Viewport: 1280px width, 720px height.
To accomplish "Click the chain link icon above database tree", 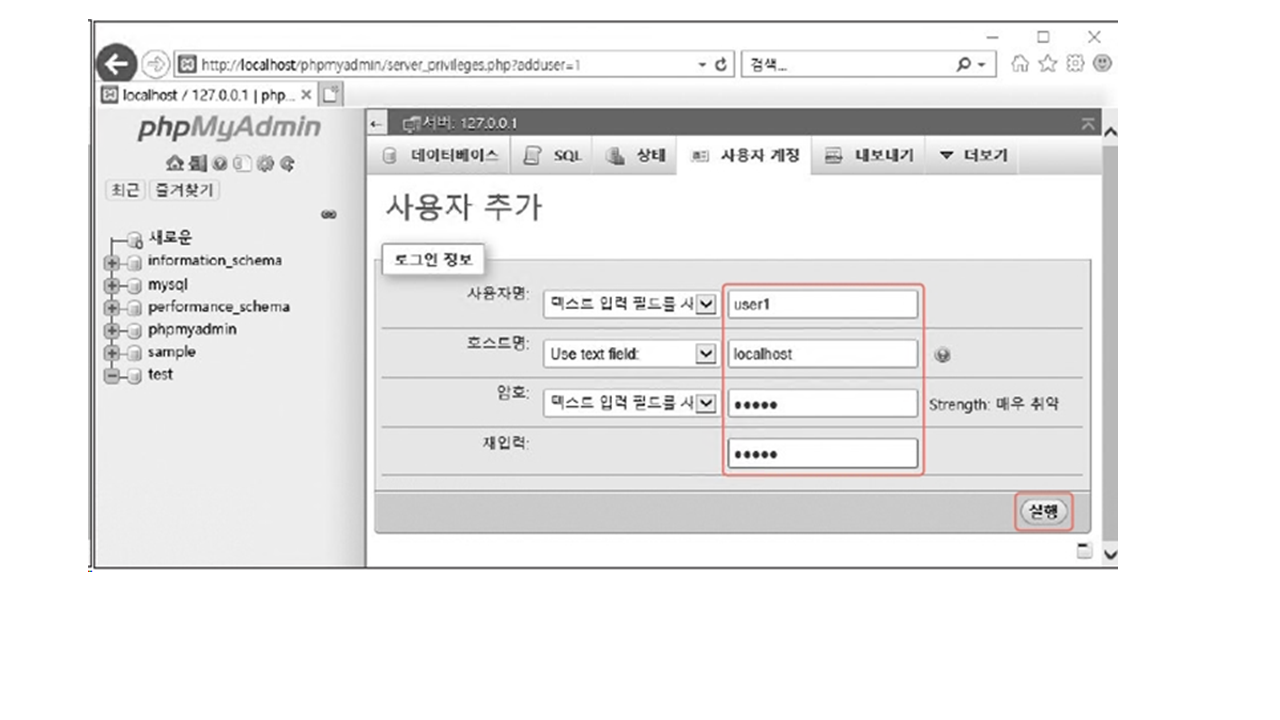I will point(328,214).
